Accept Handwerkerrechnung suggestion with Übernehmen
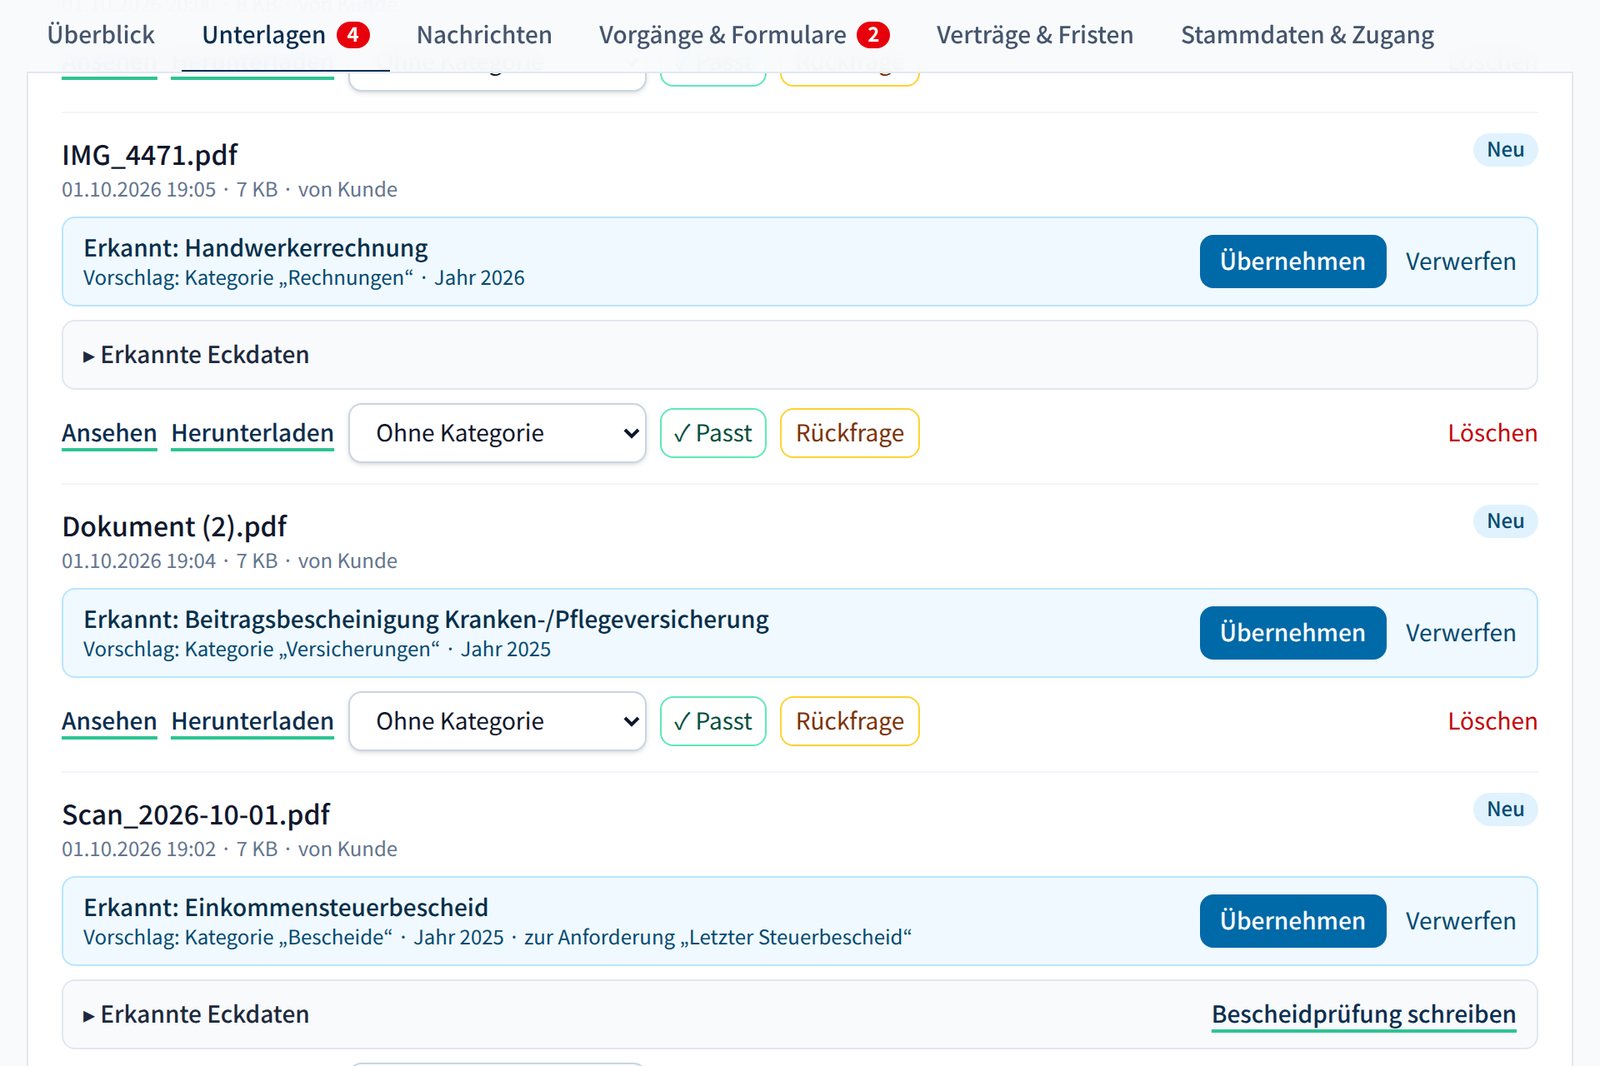This screenshot has height=1066, width=1600. tap(1292, 261)
